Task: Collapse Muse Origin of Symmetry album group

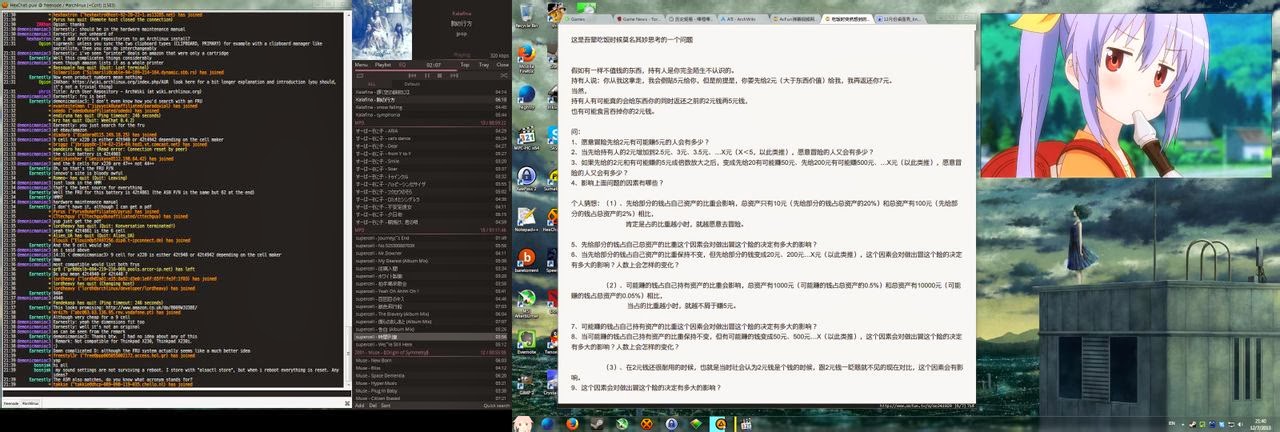Action: click(x=432, y=352)
